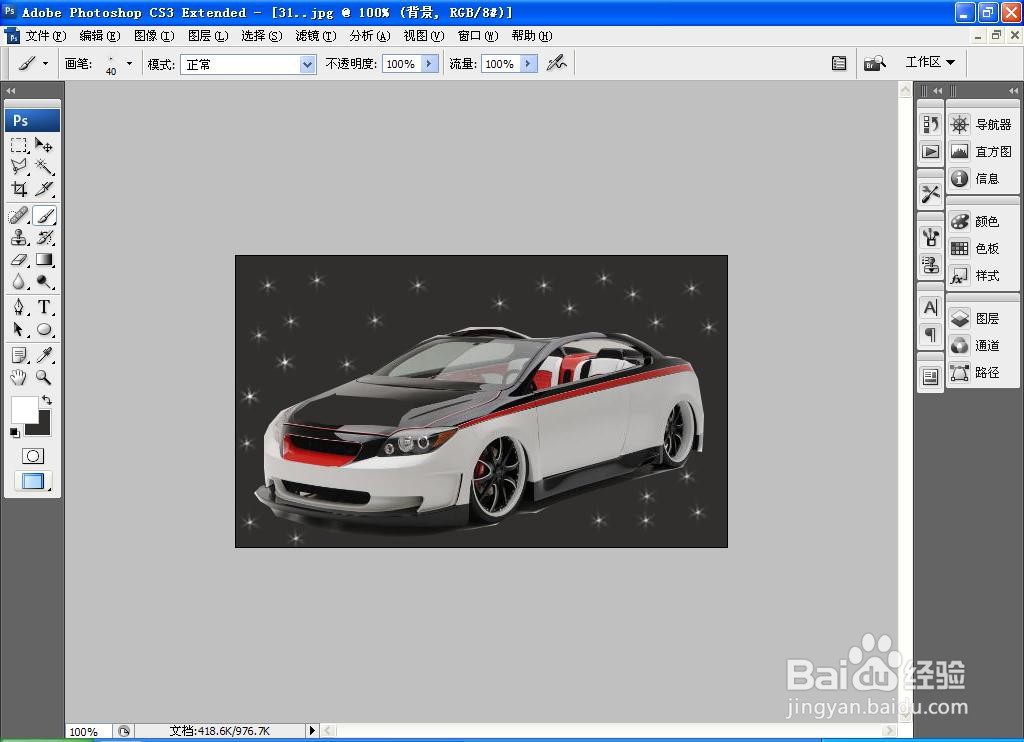Image resolution: width=1024 pixels, height=742 pixels.
Task: Toggle airbrush option in options bar
Action: click(x=556, y=63)
